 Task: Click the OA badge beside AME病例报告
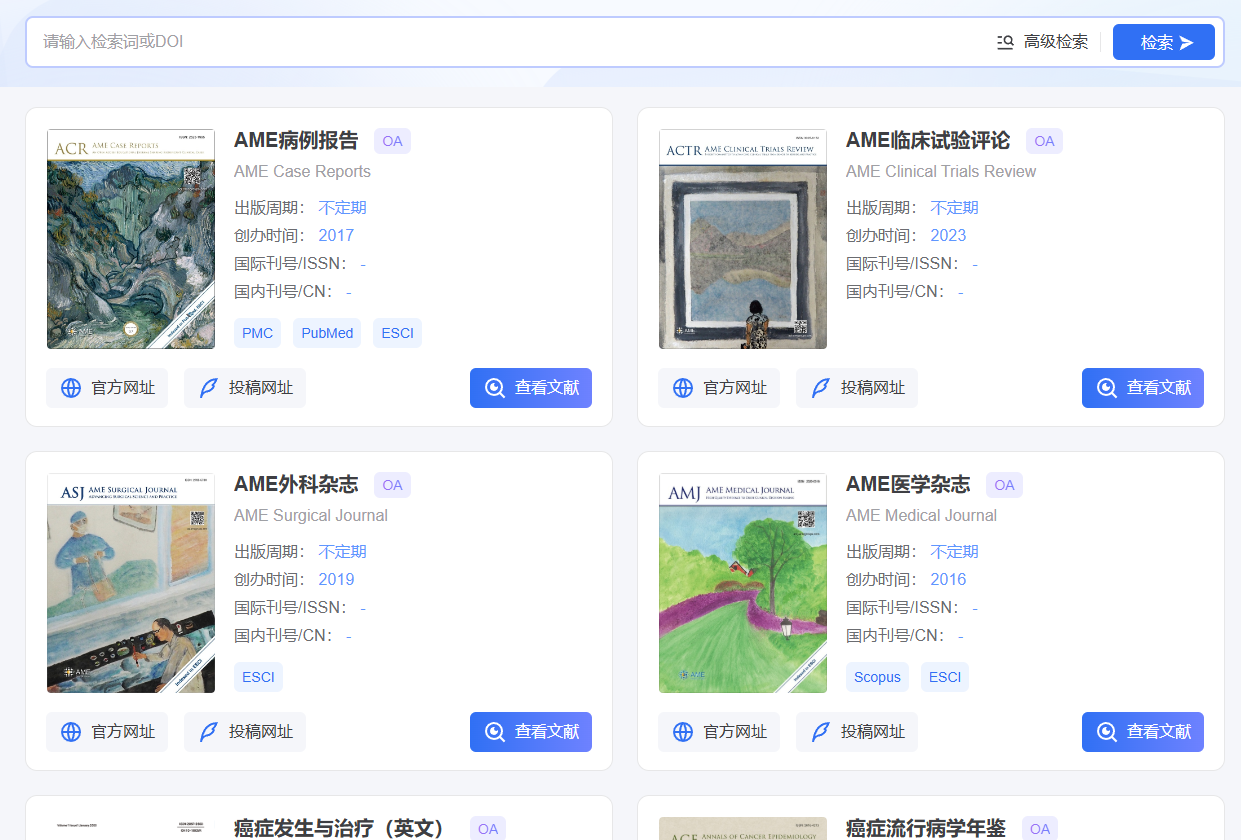[x=392, y=141]
